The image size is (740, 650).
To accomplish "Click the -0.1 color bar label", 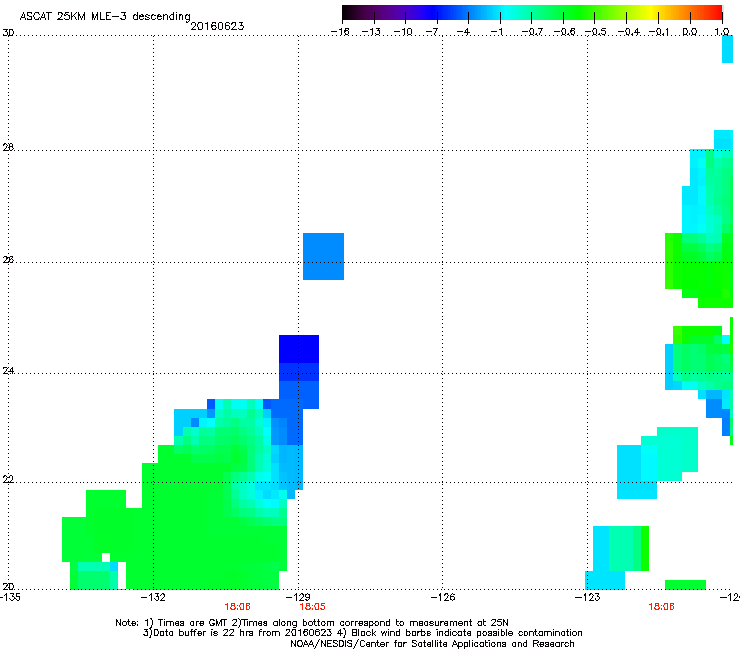I will tap(659, 32).
